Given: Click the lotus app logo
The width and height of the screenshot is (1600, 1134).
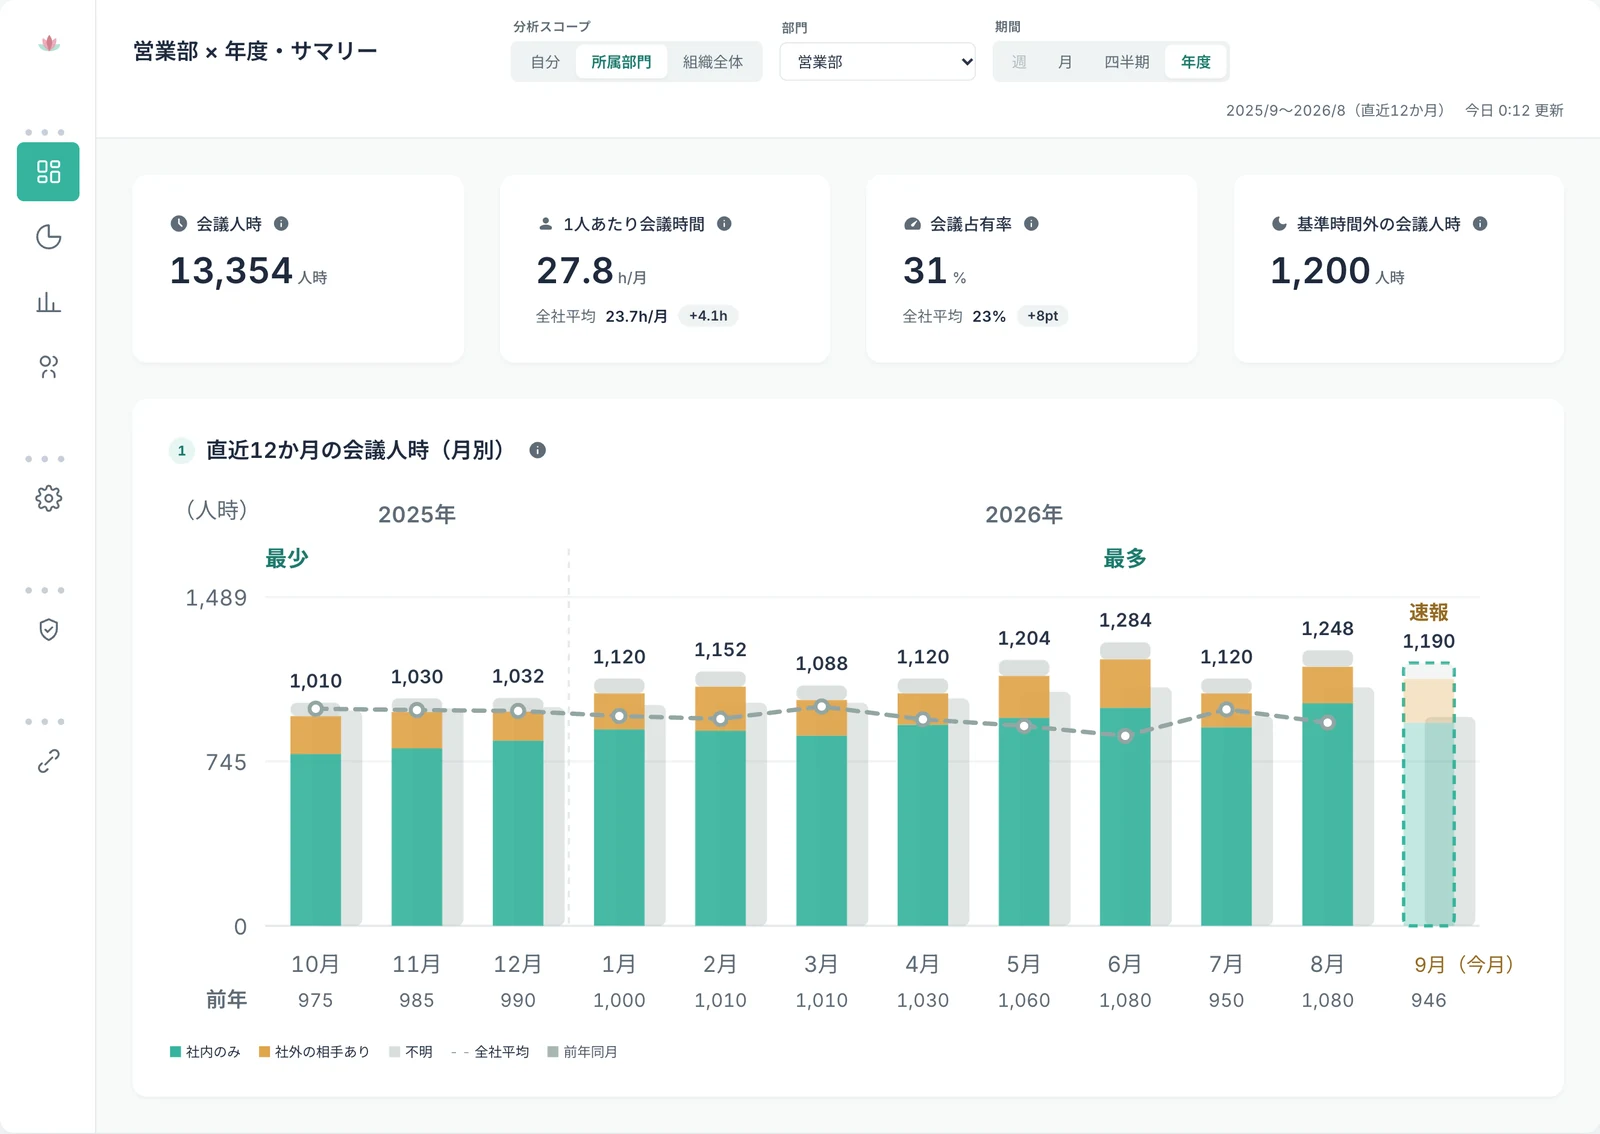Looking at the screenshot, I should (48, 43).
